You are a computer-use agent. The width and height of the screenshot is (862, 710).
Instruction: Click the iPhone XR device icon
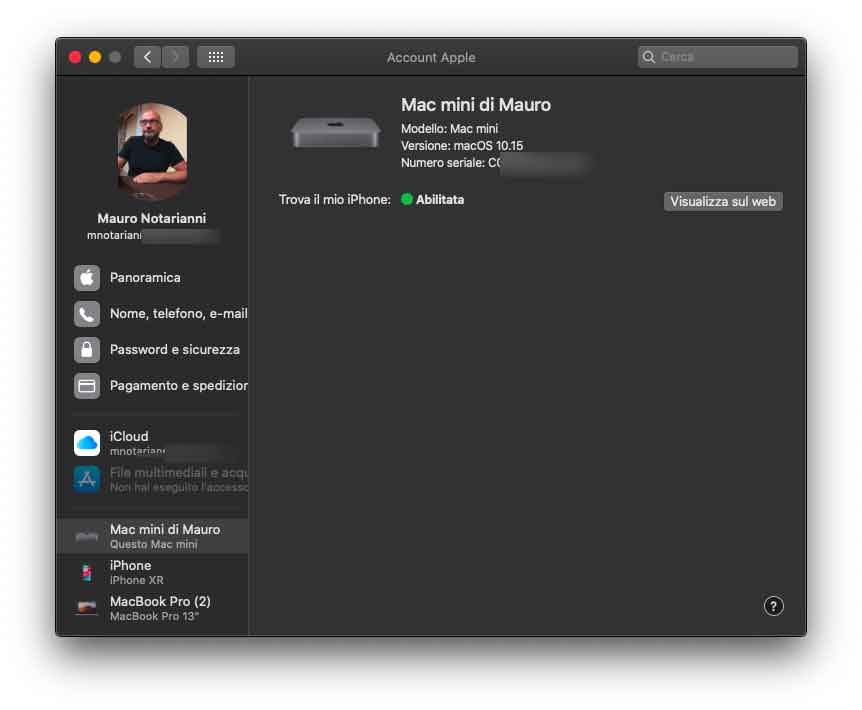point(87,572)
